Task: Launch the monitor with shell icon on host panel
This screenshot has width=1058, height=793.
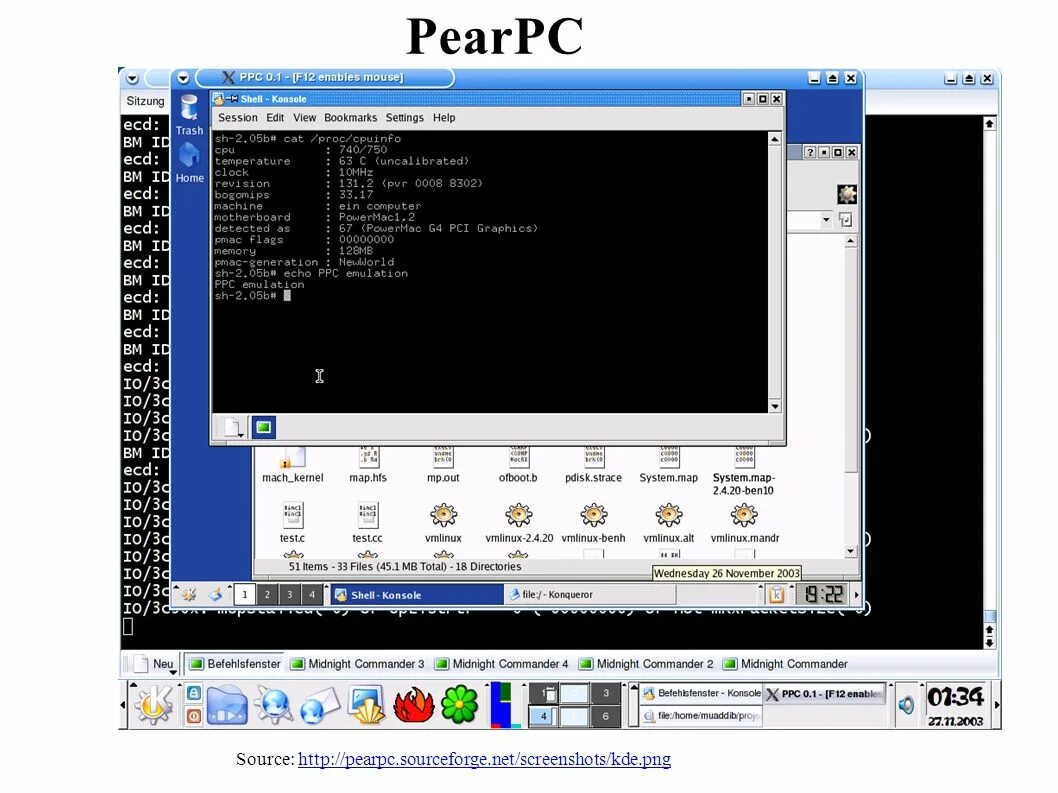Action: click(367, 705)
